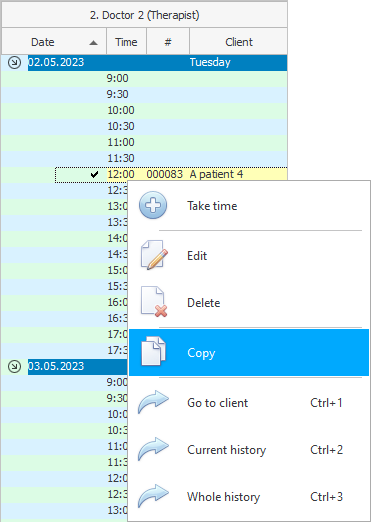
Task: Collapse the 02.05.2023 date group
Action: (14, 62)
